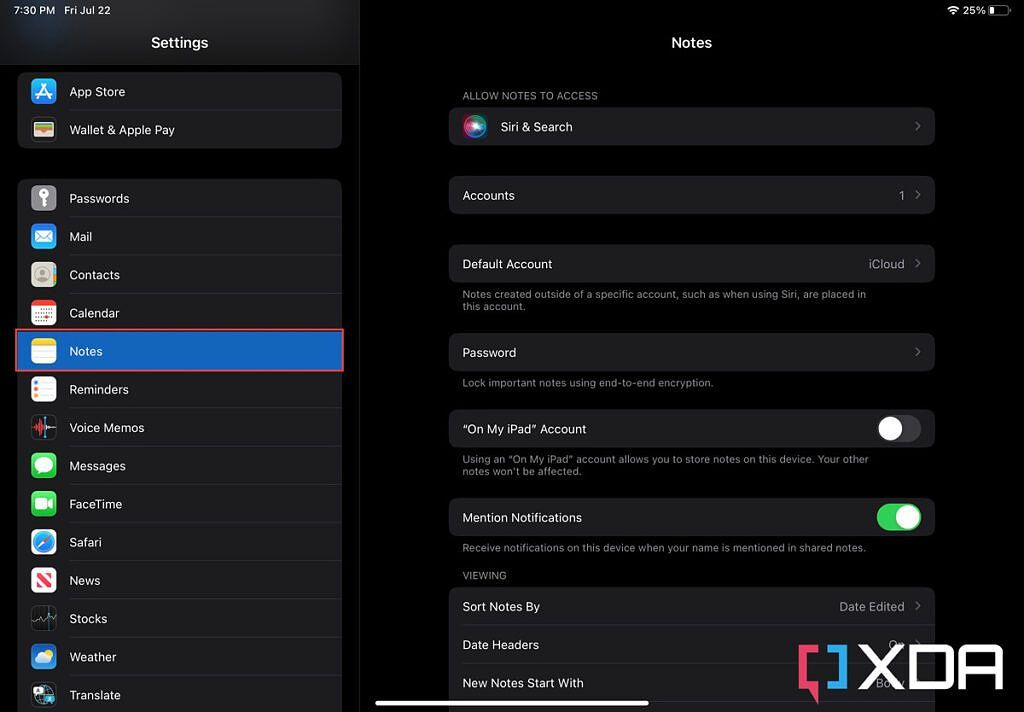Toggle the "On My iPad" Account switch
The image size is (1024, 712).
tap(899, 429)
